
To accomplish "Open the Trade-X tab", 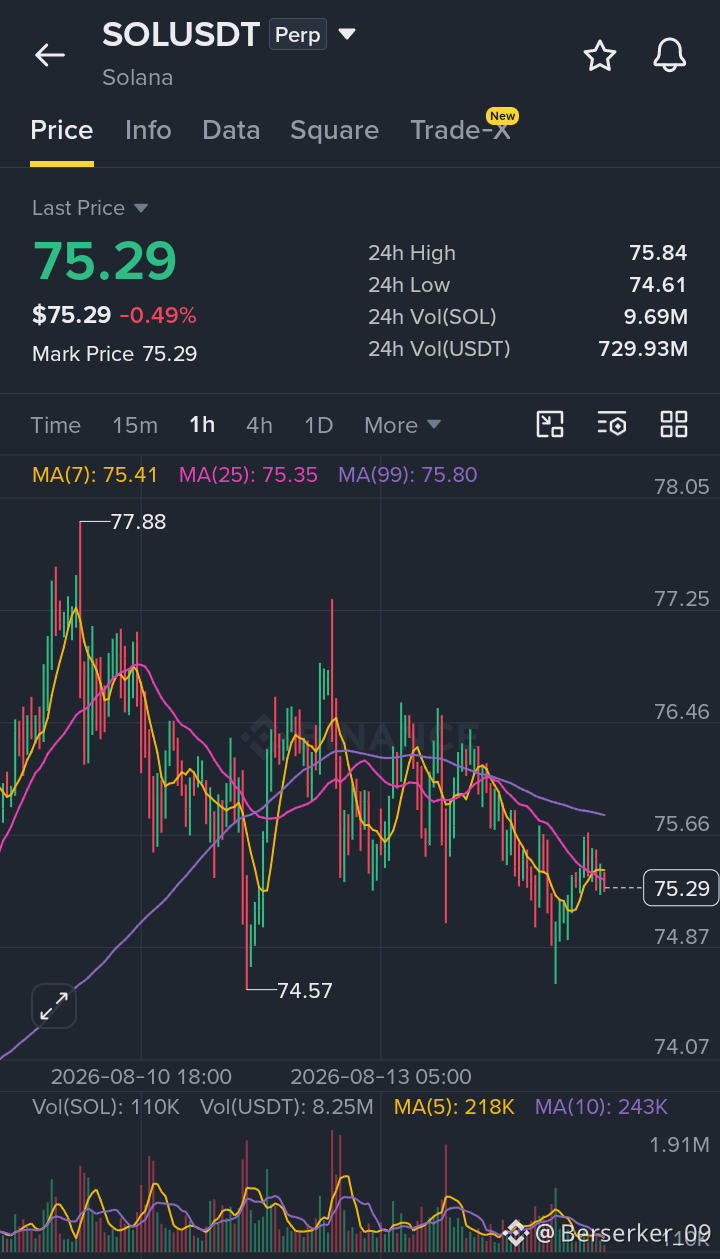I will coord(460,130).
